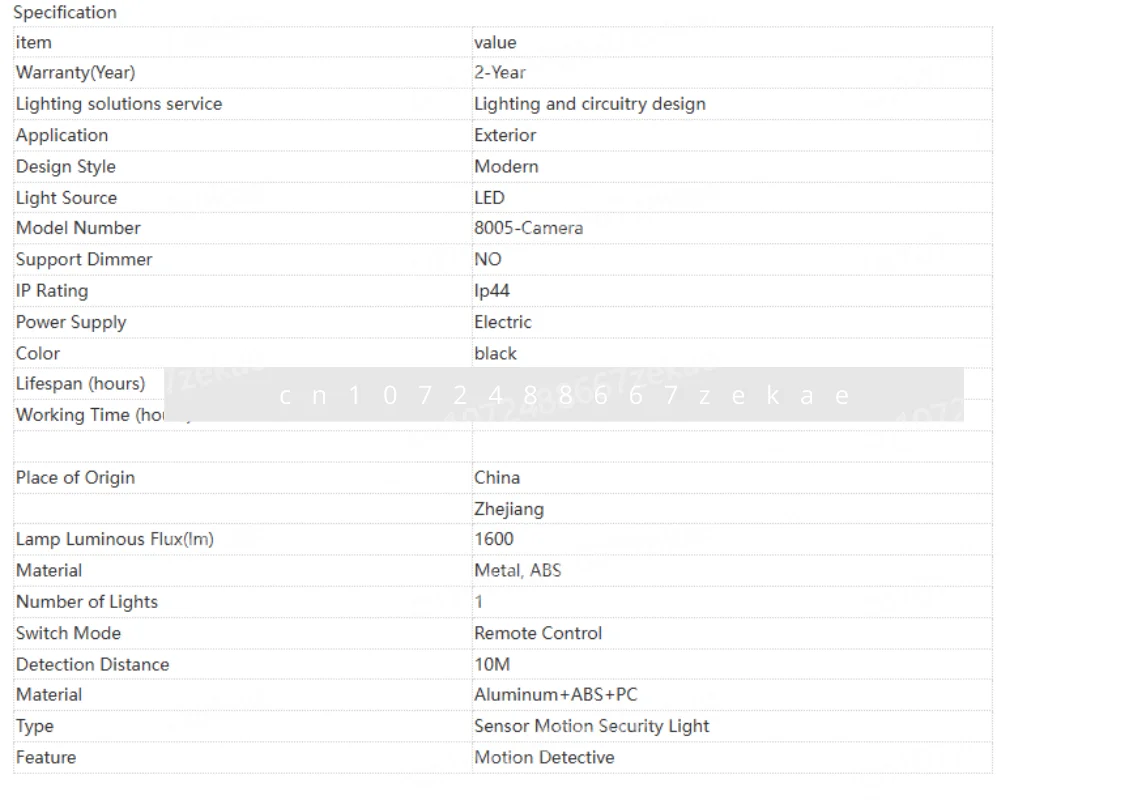Select the 8005-Camera model number value
Image resolution: width=1129 pixels, height=800 pixels.
(528, 228)
